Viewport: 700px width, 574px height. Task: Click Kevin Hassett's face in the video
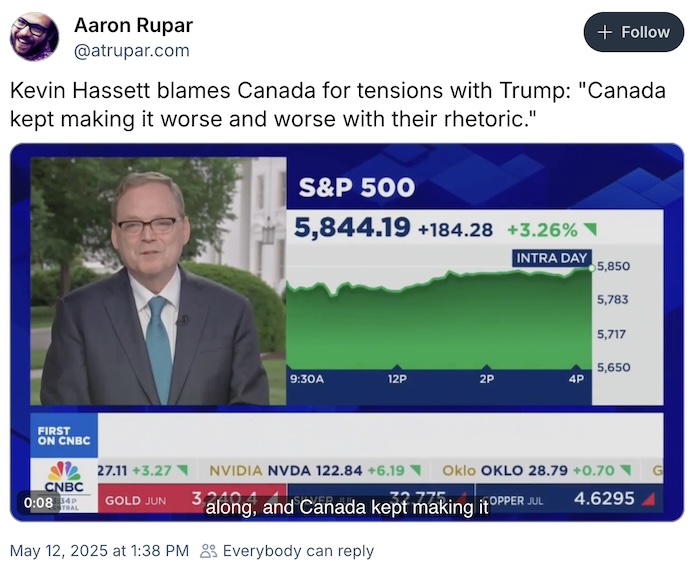coord(147,221)
